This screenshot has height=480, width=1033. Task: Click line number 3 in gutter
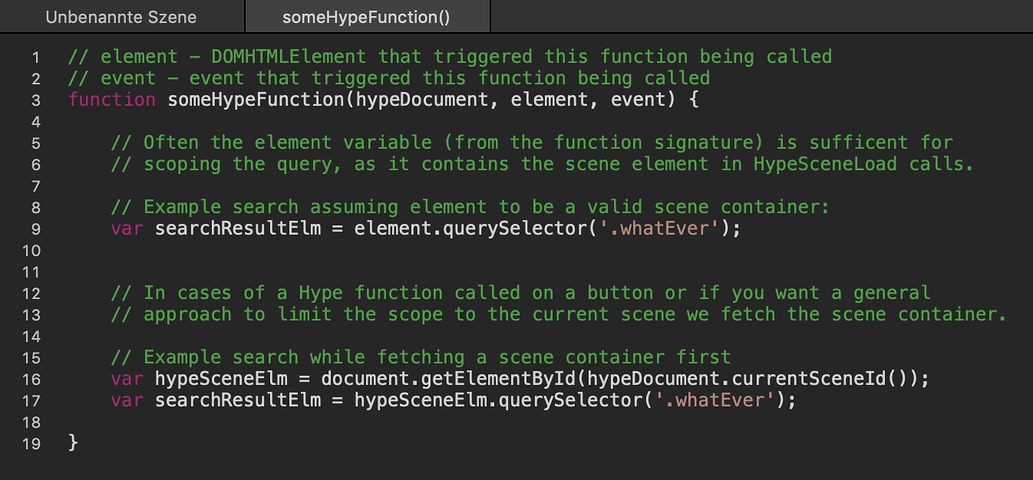[36, 101]
